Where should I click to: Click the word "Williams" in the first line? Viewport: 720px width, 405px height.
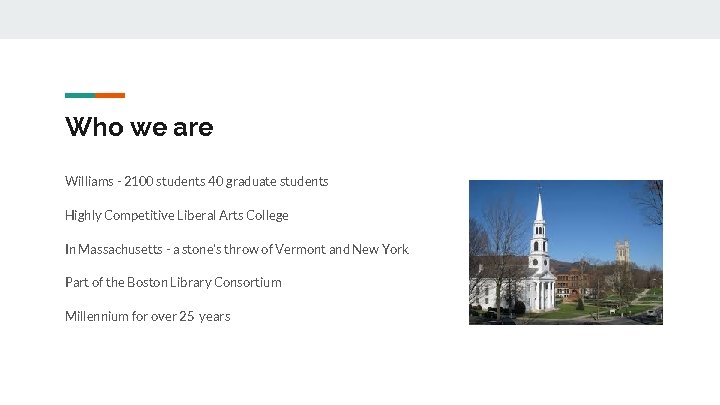pyautogui.click(x=88, y=182)
